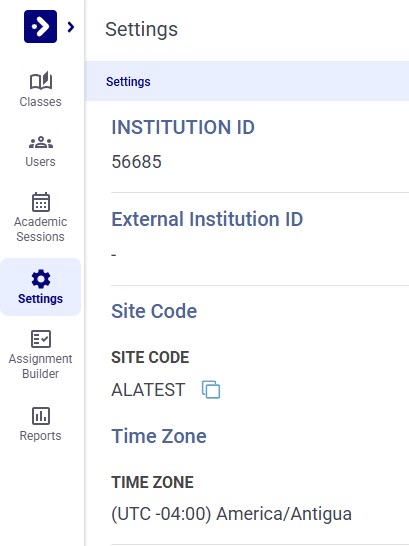Click the Academic Sessions sidebar label
This screenshot has width=409, height=546.
40,229
